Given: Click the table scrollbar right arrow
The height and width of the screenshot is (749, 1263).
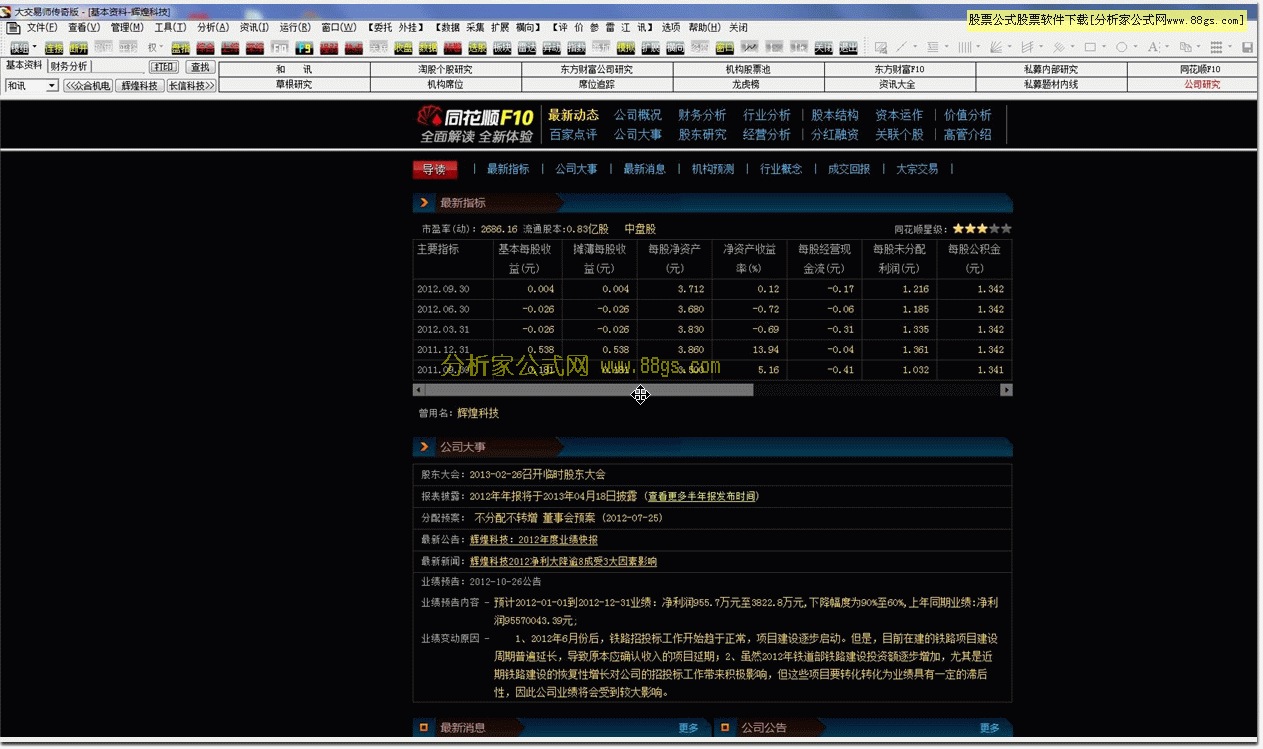Looking at the screenshot, I should coord(1006,390).
